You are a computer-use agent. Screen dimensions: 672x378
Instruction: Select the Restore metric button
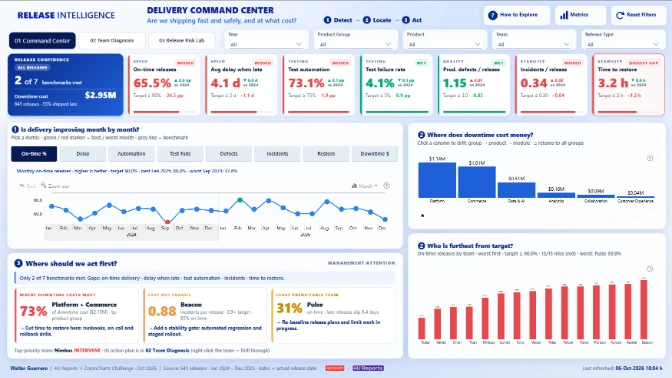[x=326, y=154]
